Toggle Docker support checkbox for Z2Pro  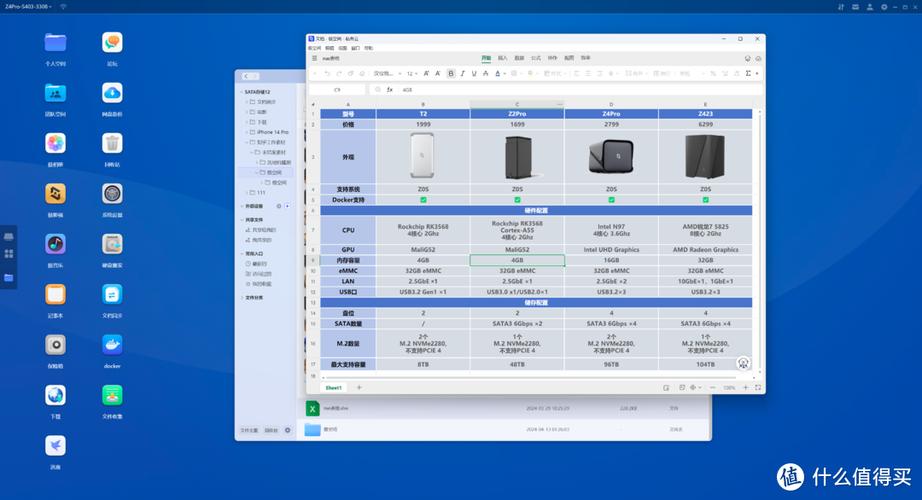click(517, 200)
